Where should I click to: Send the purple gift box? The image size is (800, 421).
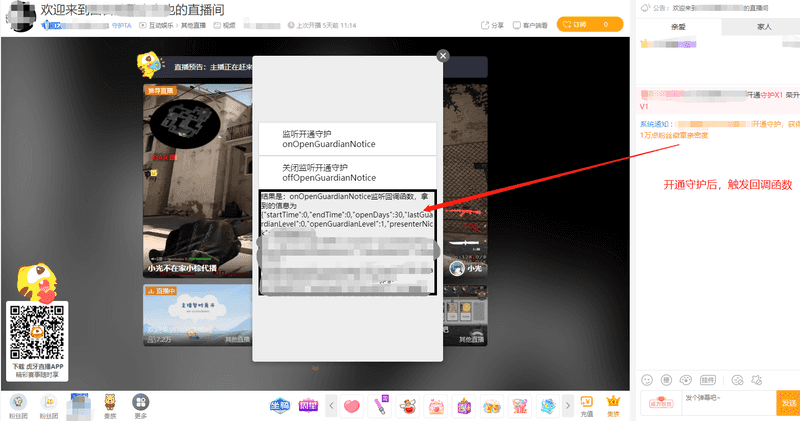pyautogui.click(x=464, y=406)
